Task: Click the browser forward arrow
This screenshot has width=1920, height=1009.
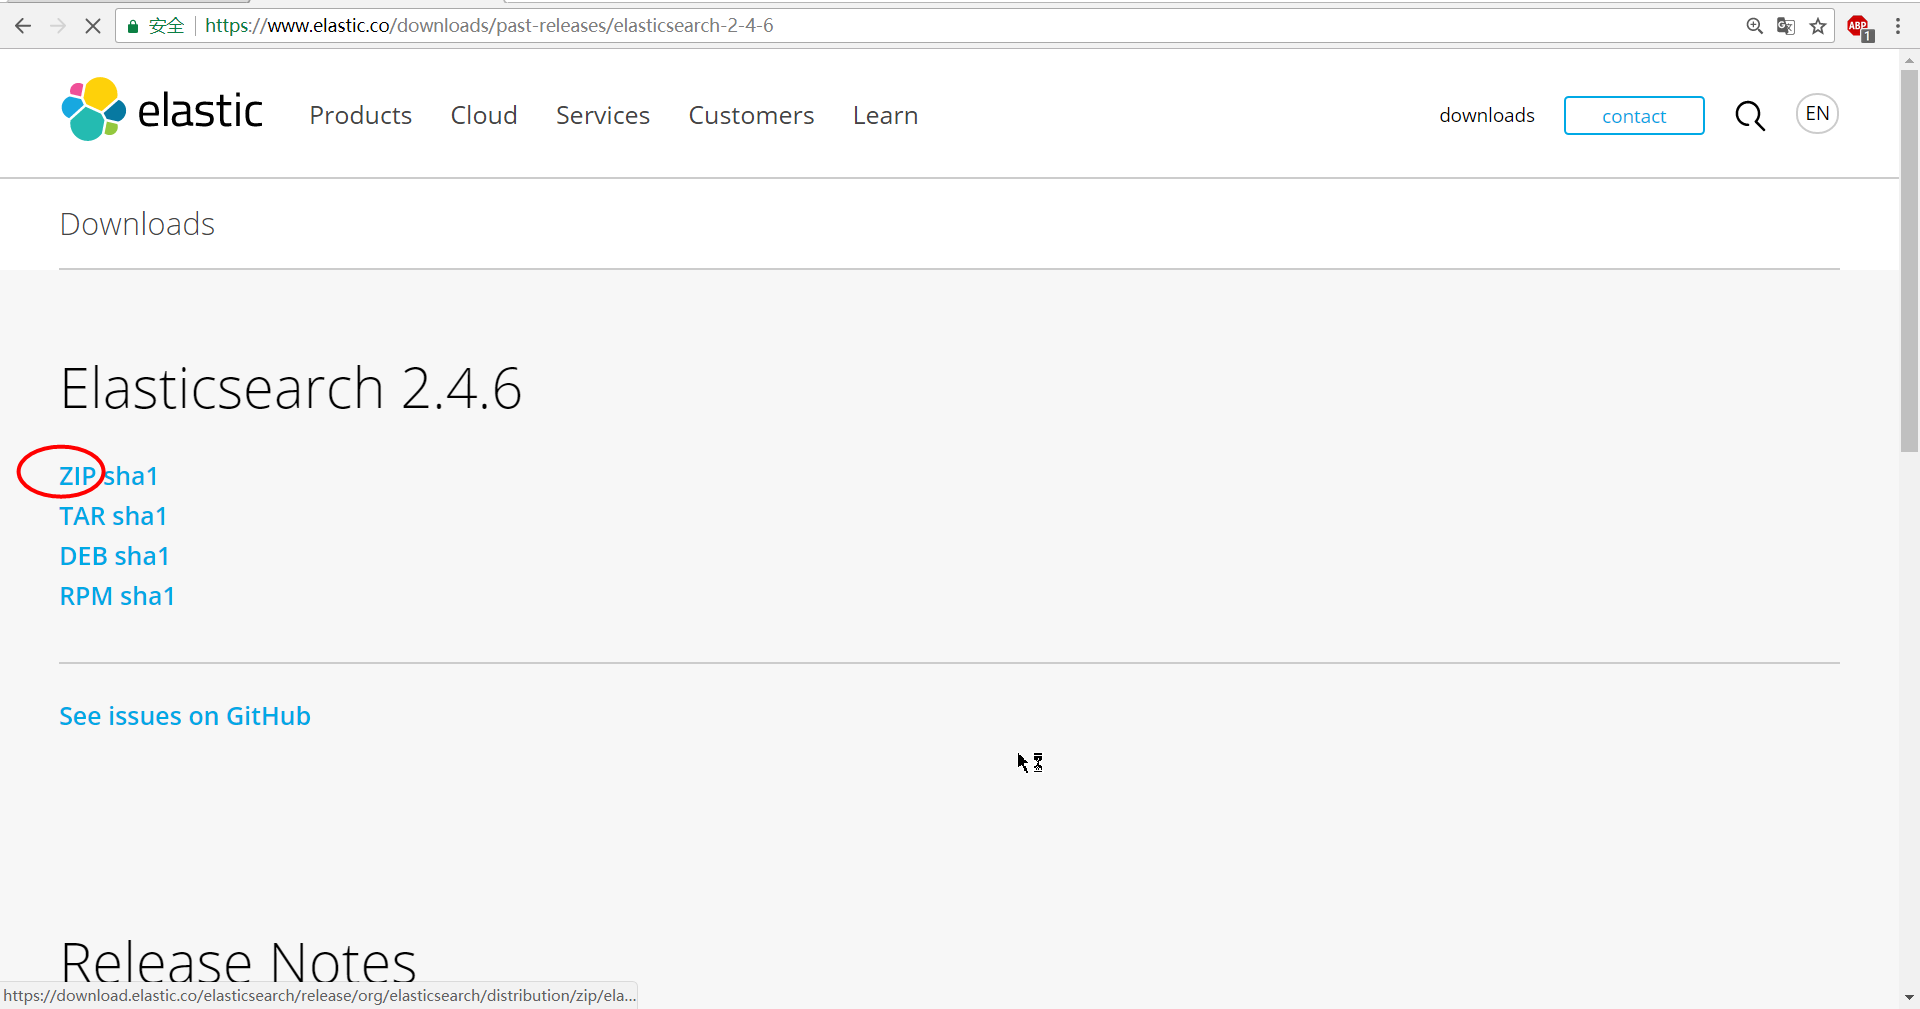Action: click(x=58, y=26)
